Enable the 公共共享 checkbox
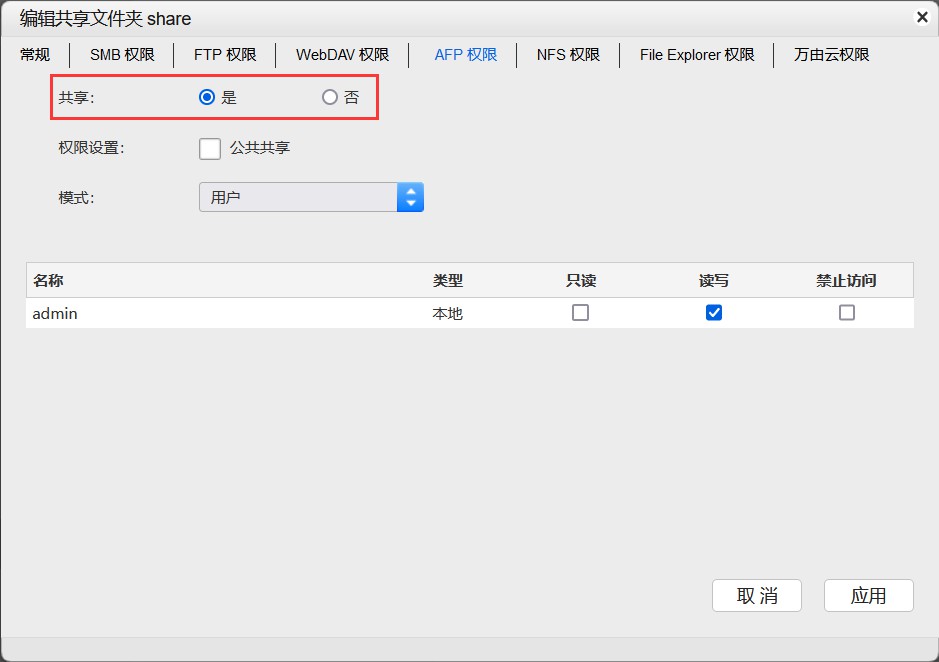The height and width of the screenshot is (662, 939). point(210,148)
